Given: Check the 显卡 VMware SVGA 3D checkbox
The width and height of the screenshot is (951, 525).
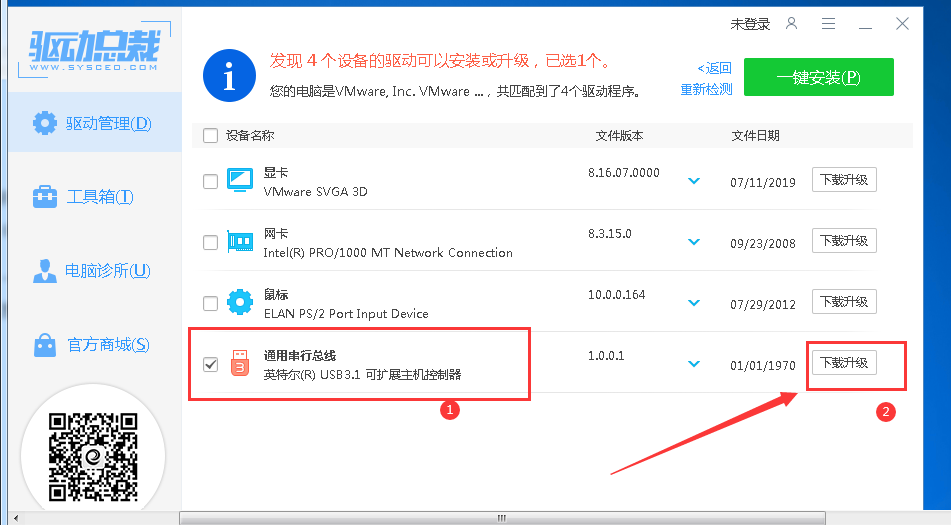Looking at the screenshot, I should [x=210, y=181].
